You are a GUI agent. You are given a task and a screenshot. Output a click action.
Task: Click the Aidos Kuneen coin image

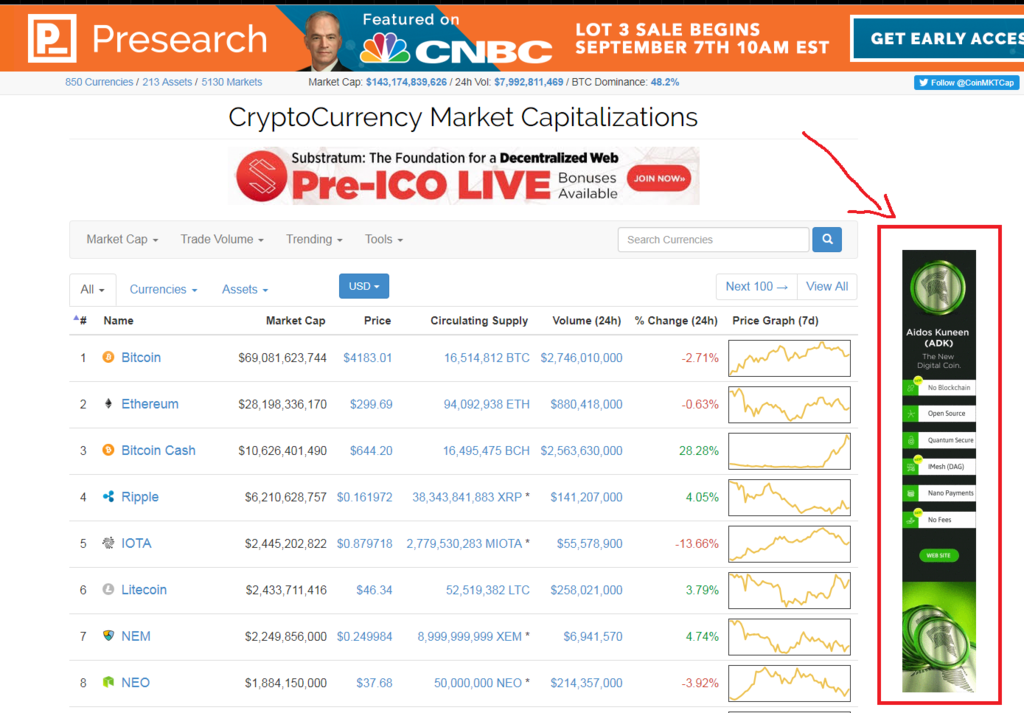pyautogui.click(x=938, y=287)
